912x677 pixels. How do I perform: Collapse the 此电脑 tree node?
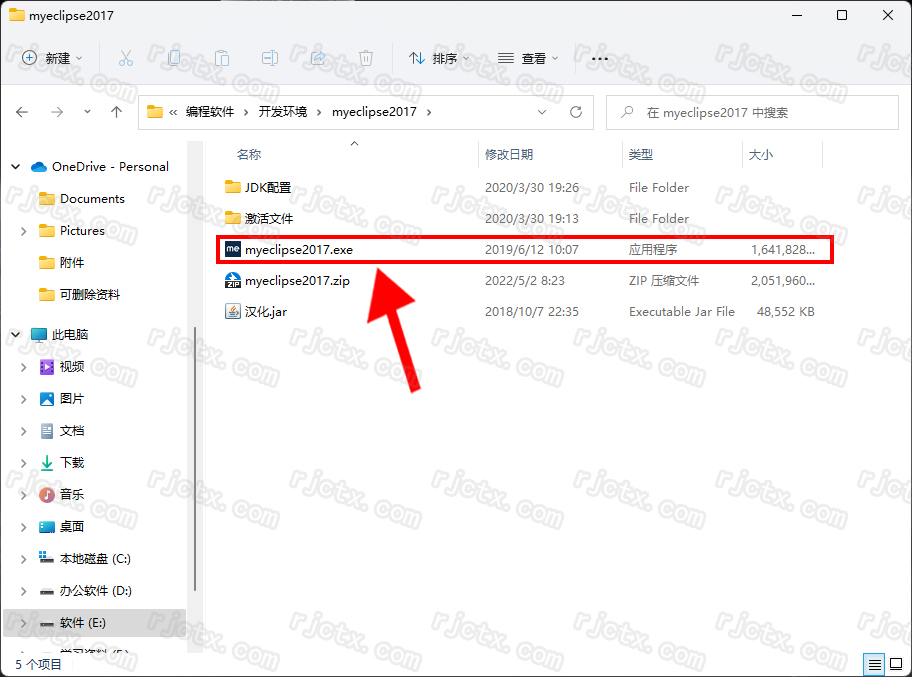pyautogui.click(x=15, y=335)
